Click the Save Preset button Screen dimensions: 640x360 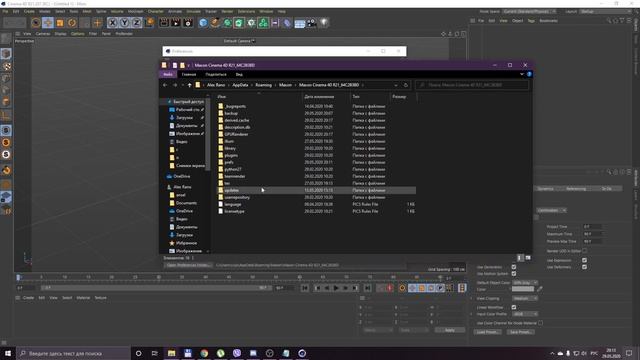[x=520, y=332]
